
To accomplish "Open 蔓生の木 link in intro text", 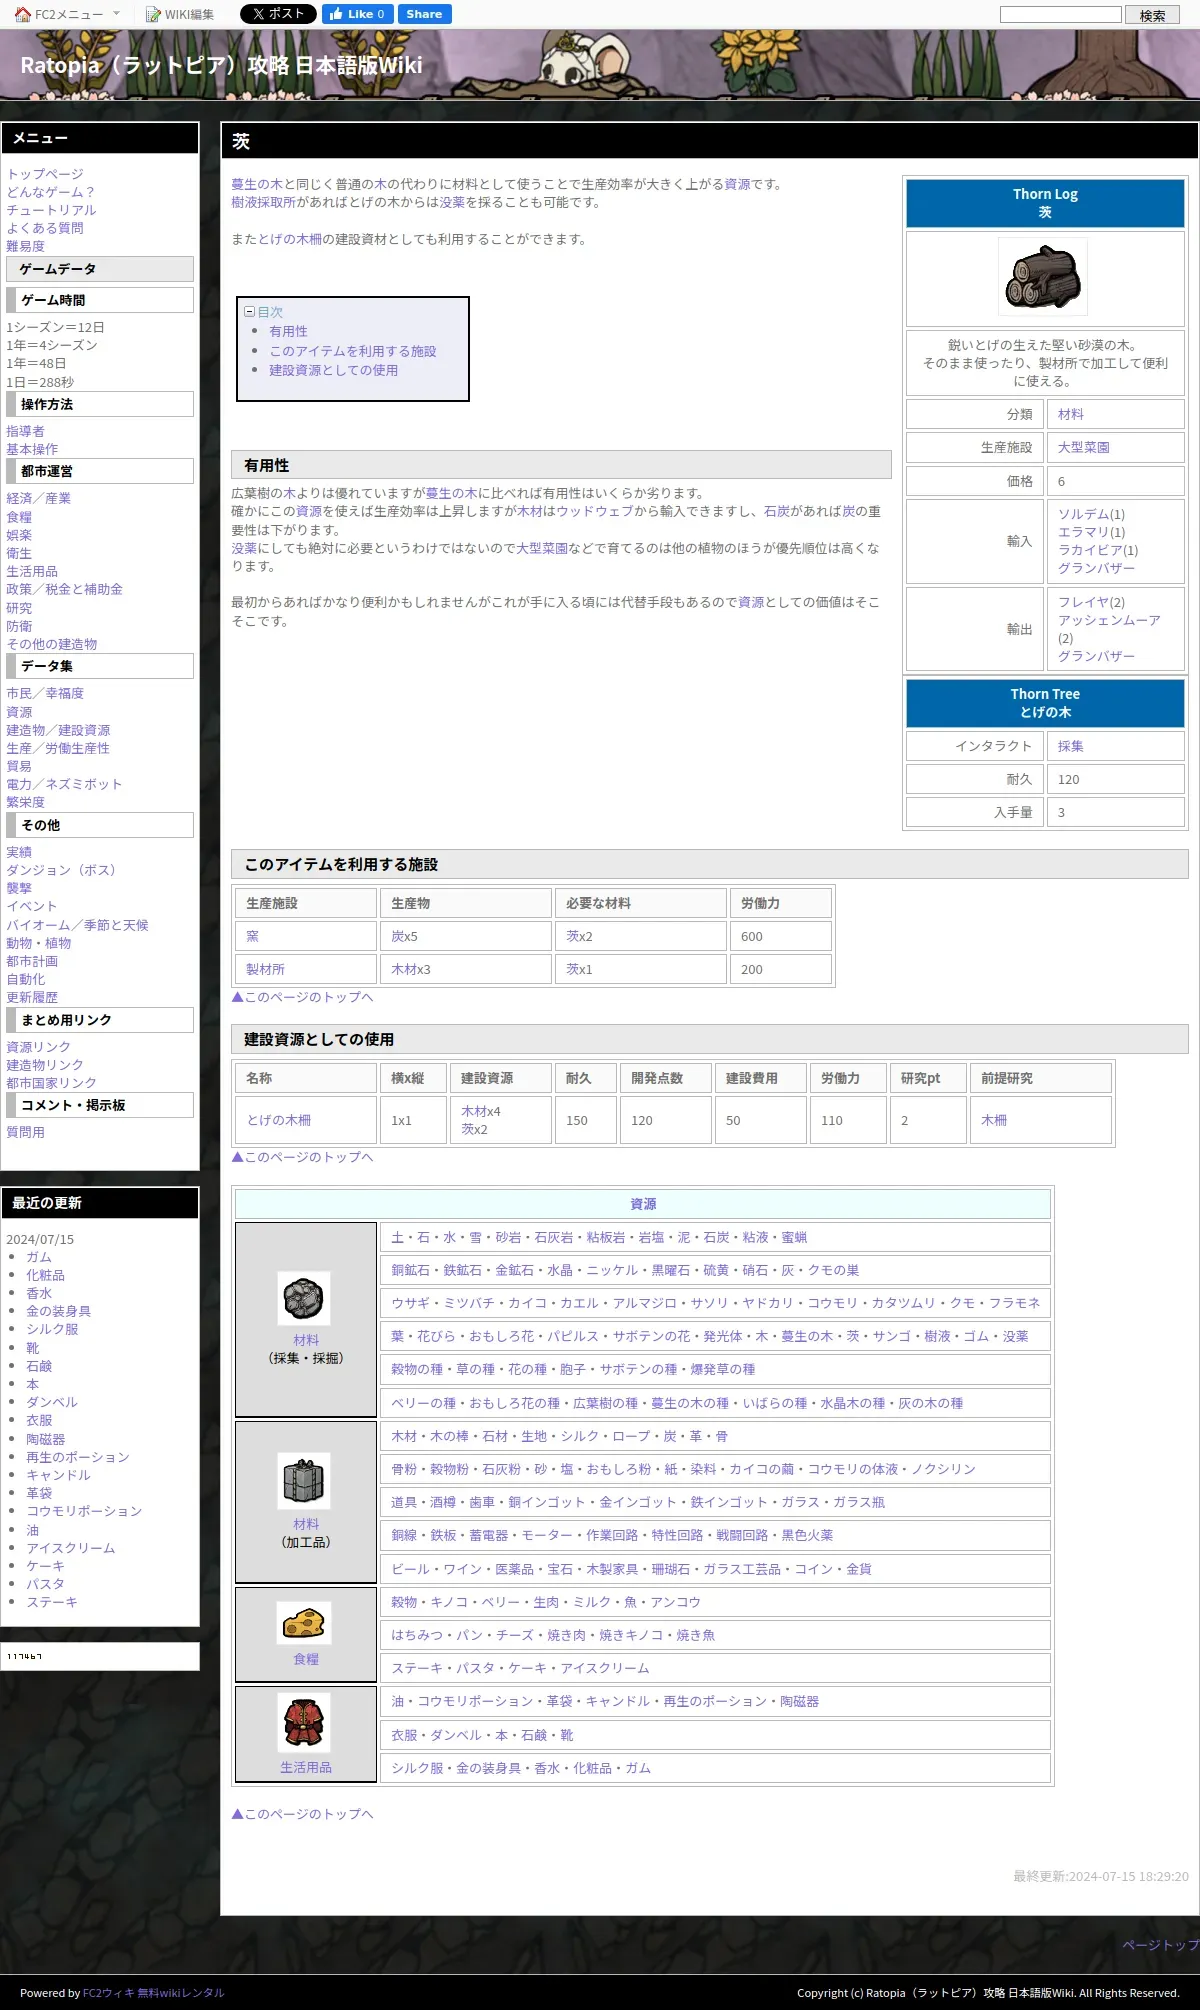I will 257,184.
